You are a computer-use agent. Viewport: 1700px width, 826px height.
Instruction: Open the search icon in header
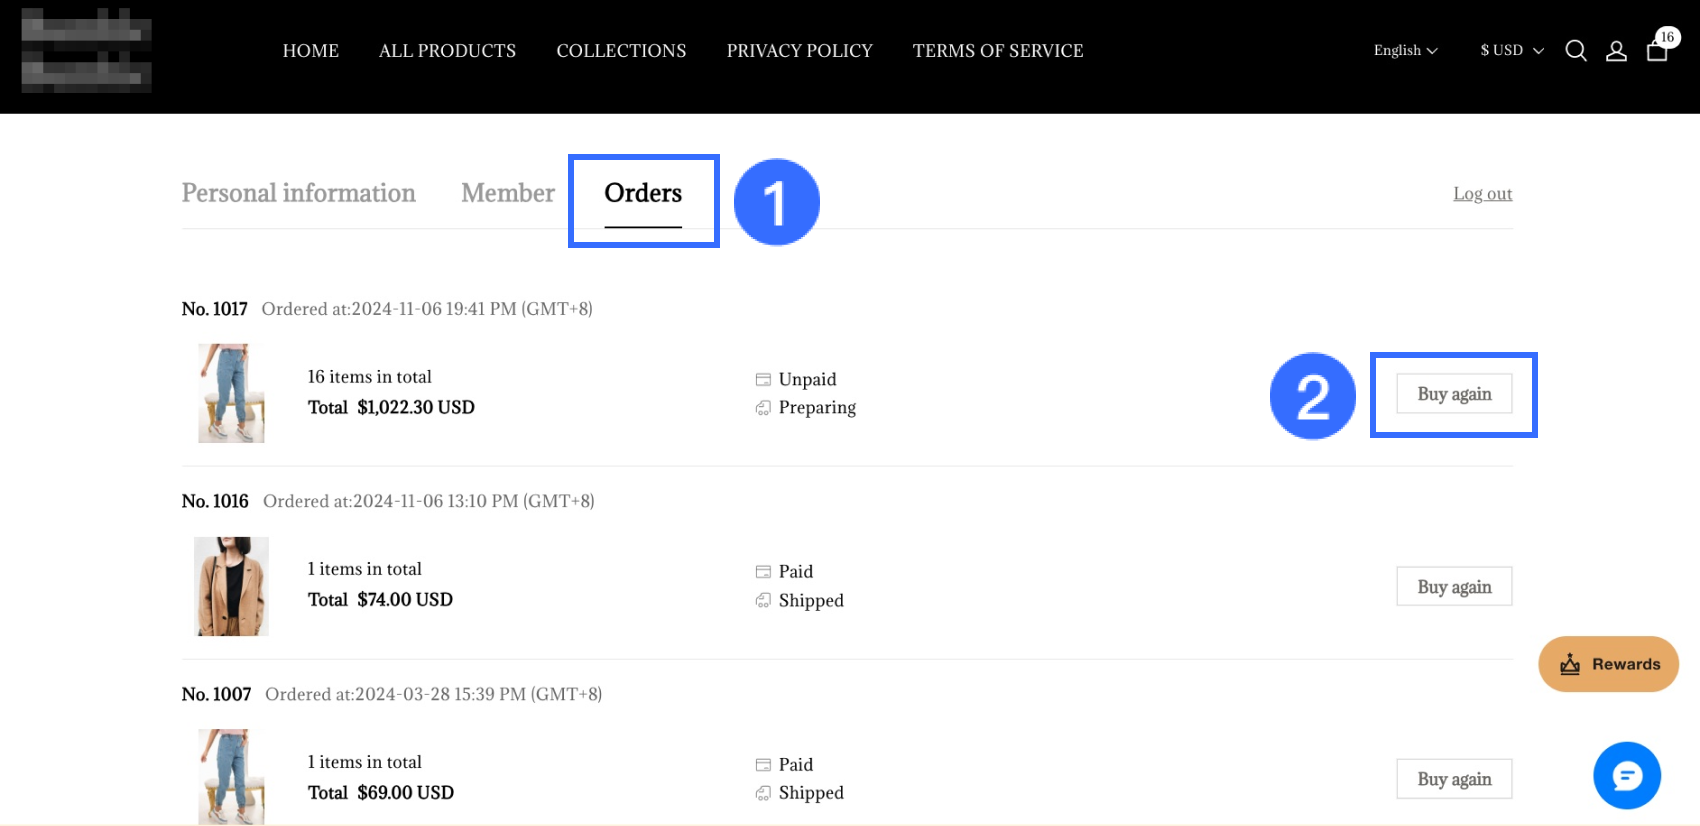tap(1576, 51)
